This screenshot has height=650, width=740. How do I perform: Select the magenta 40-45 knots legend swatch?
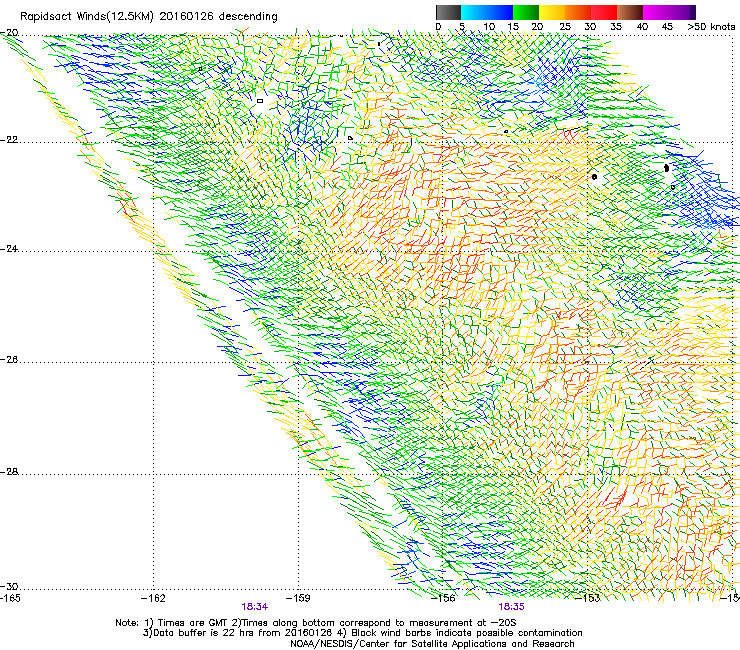[x=656, y=12]
